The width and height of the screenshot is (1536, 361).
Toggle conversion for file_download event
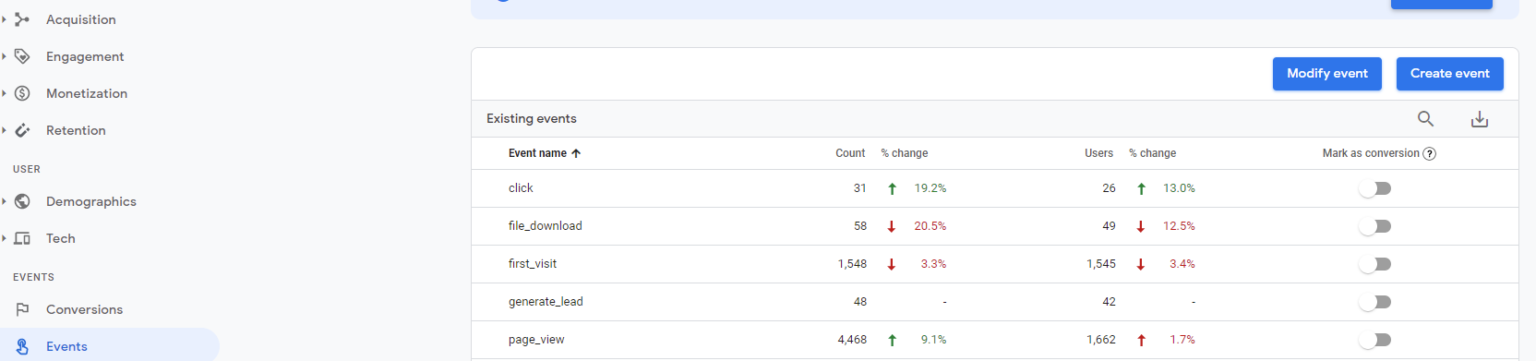pos(1375,226)
